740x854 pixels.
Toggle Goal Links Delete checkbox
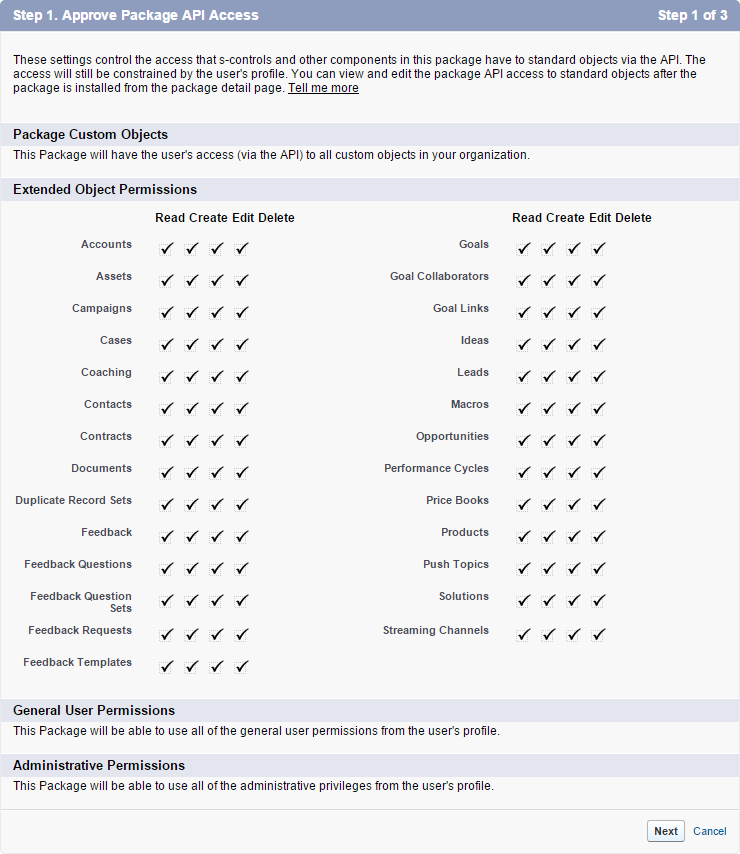tap(599, 313)
